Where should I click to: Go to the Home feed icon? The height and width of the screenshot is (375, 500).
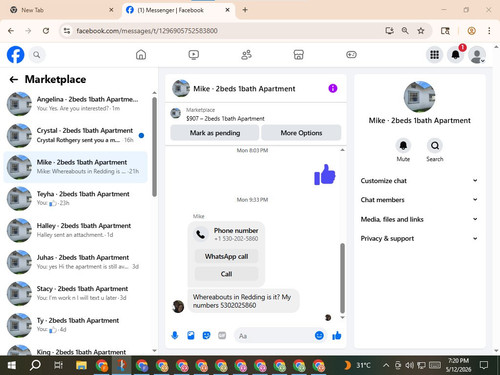141,55
